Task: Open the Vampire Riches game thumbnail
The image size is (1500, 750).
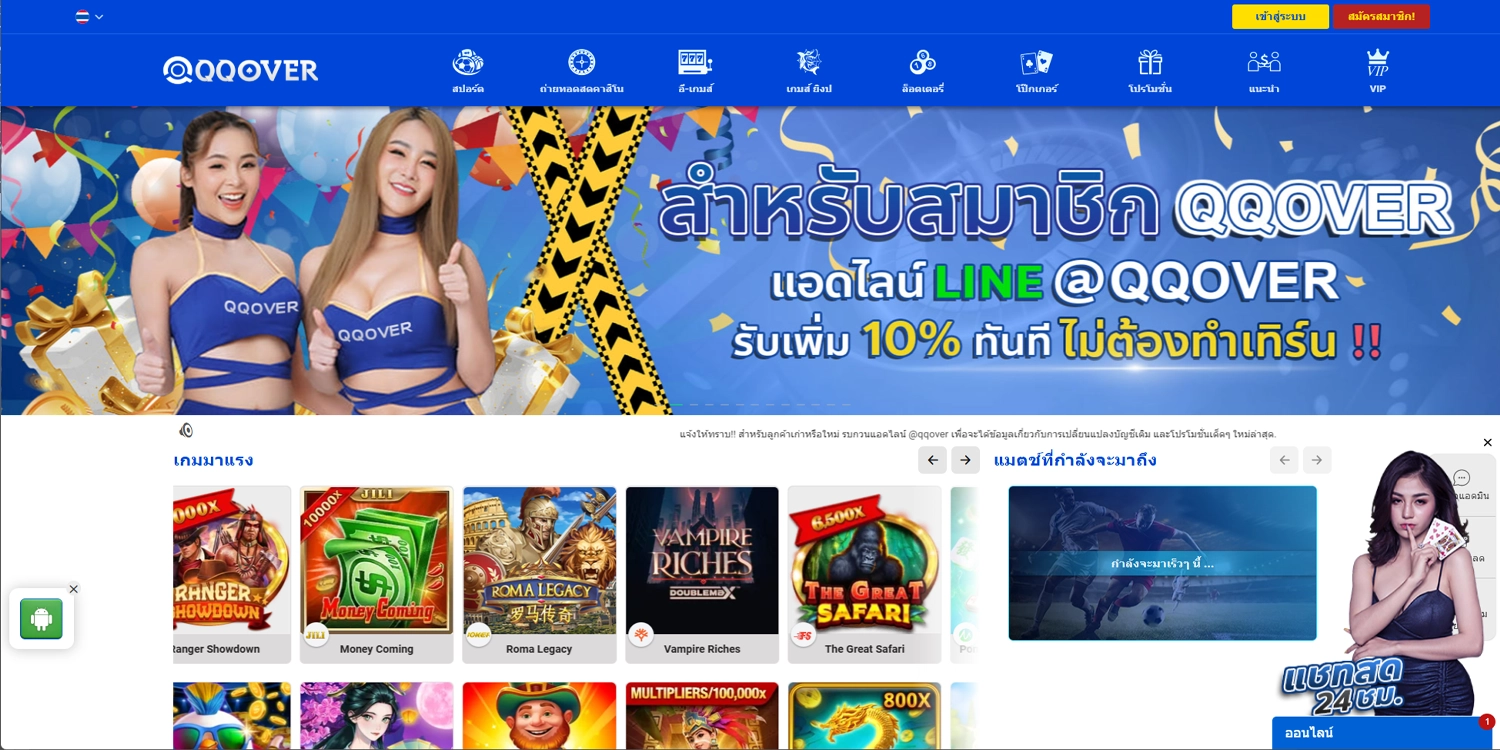Action: click(x=702, y=560)
